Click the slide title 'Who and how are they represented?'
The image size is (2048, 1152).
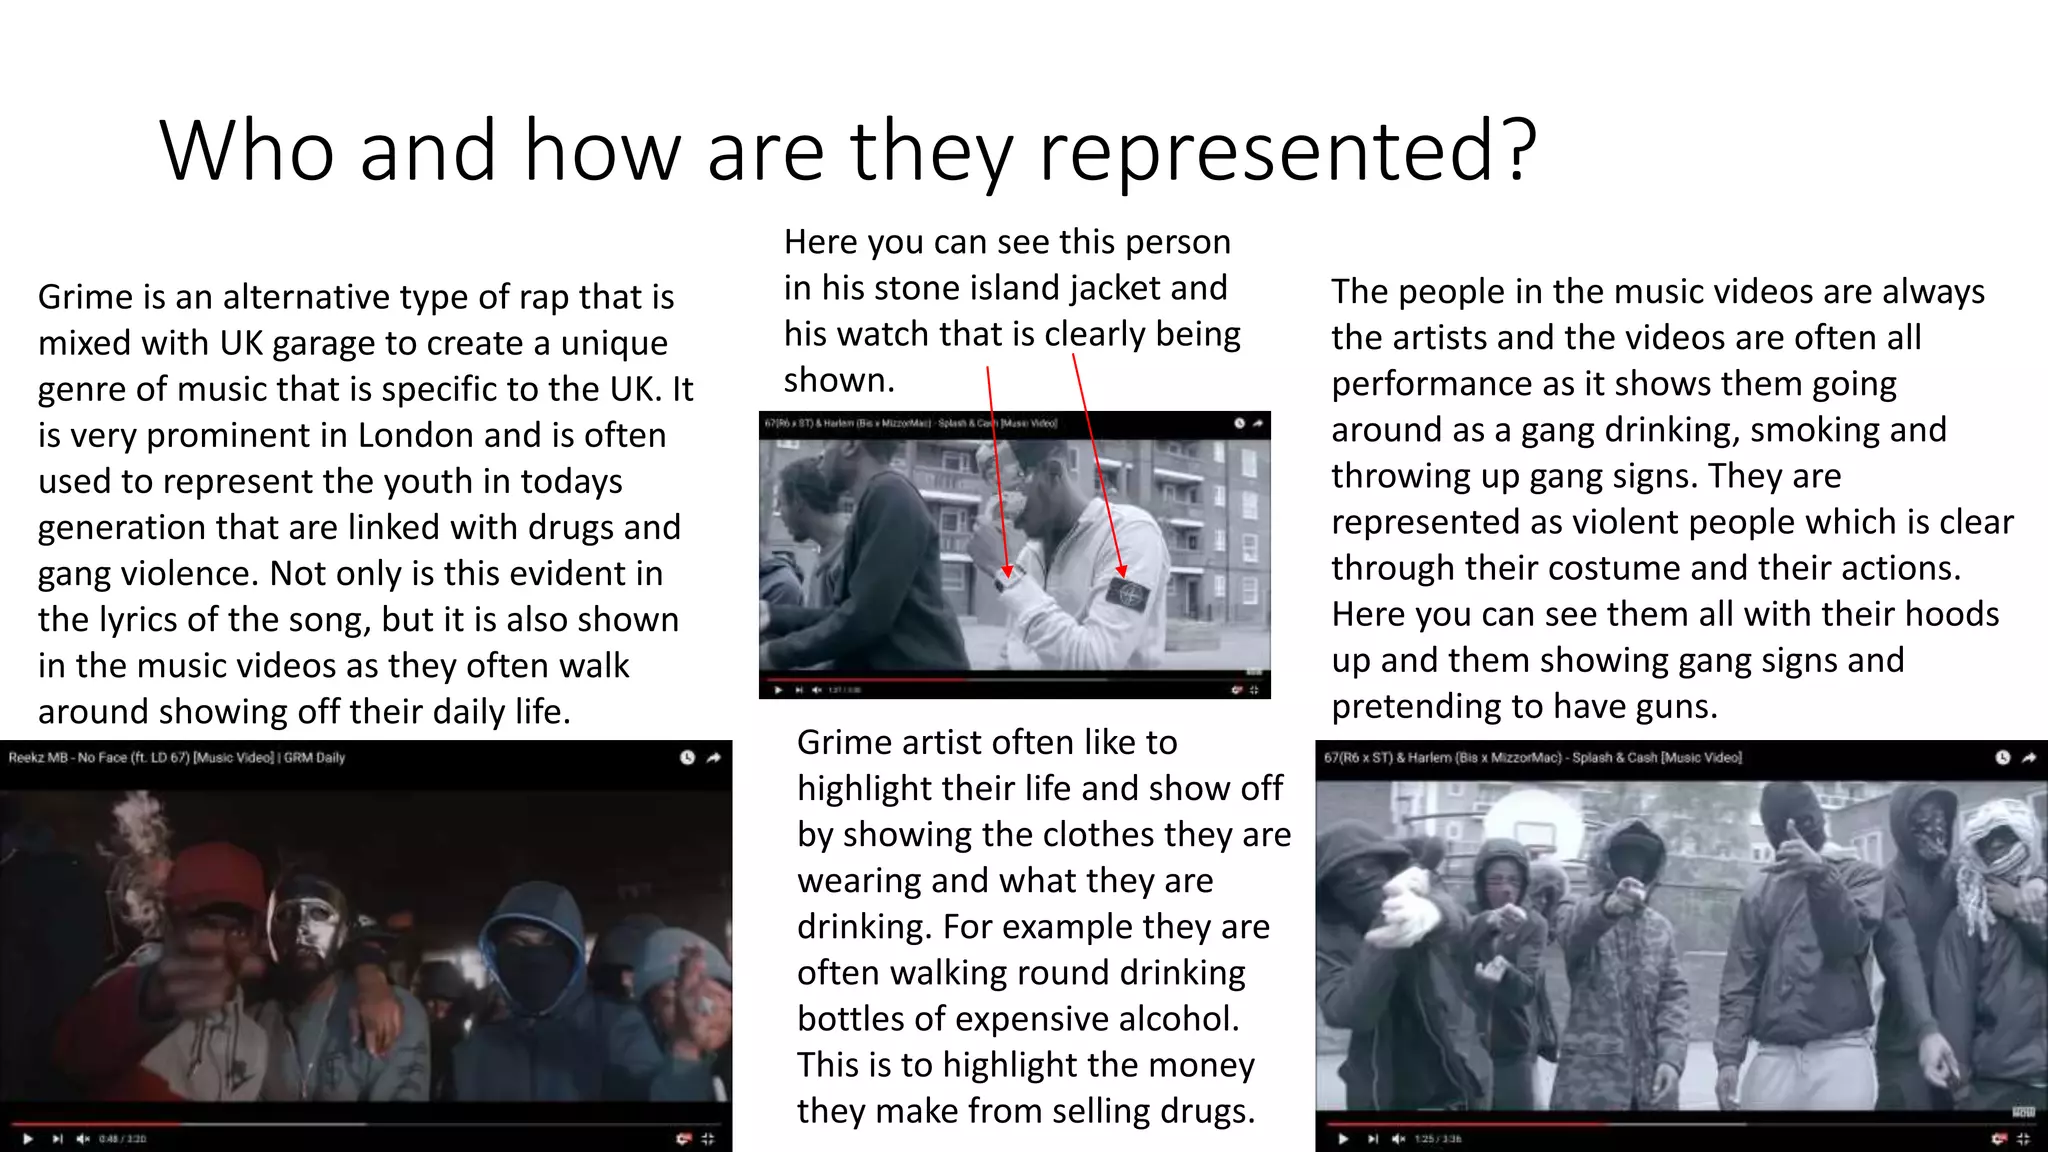click(x=848, y=150)
